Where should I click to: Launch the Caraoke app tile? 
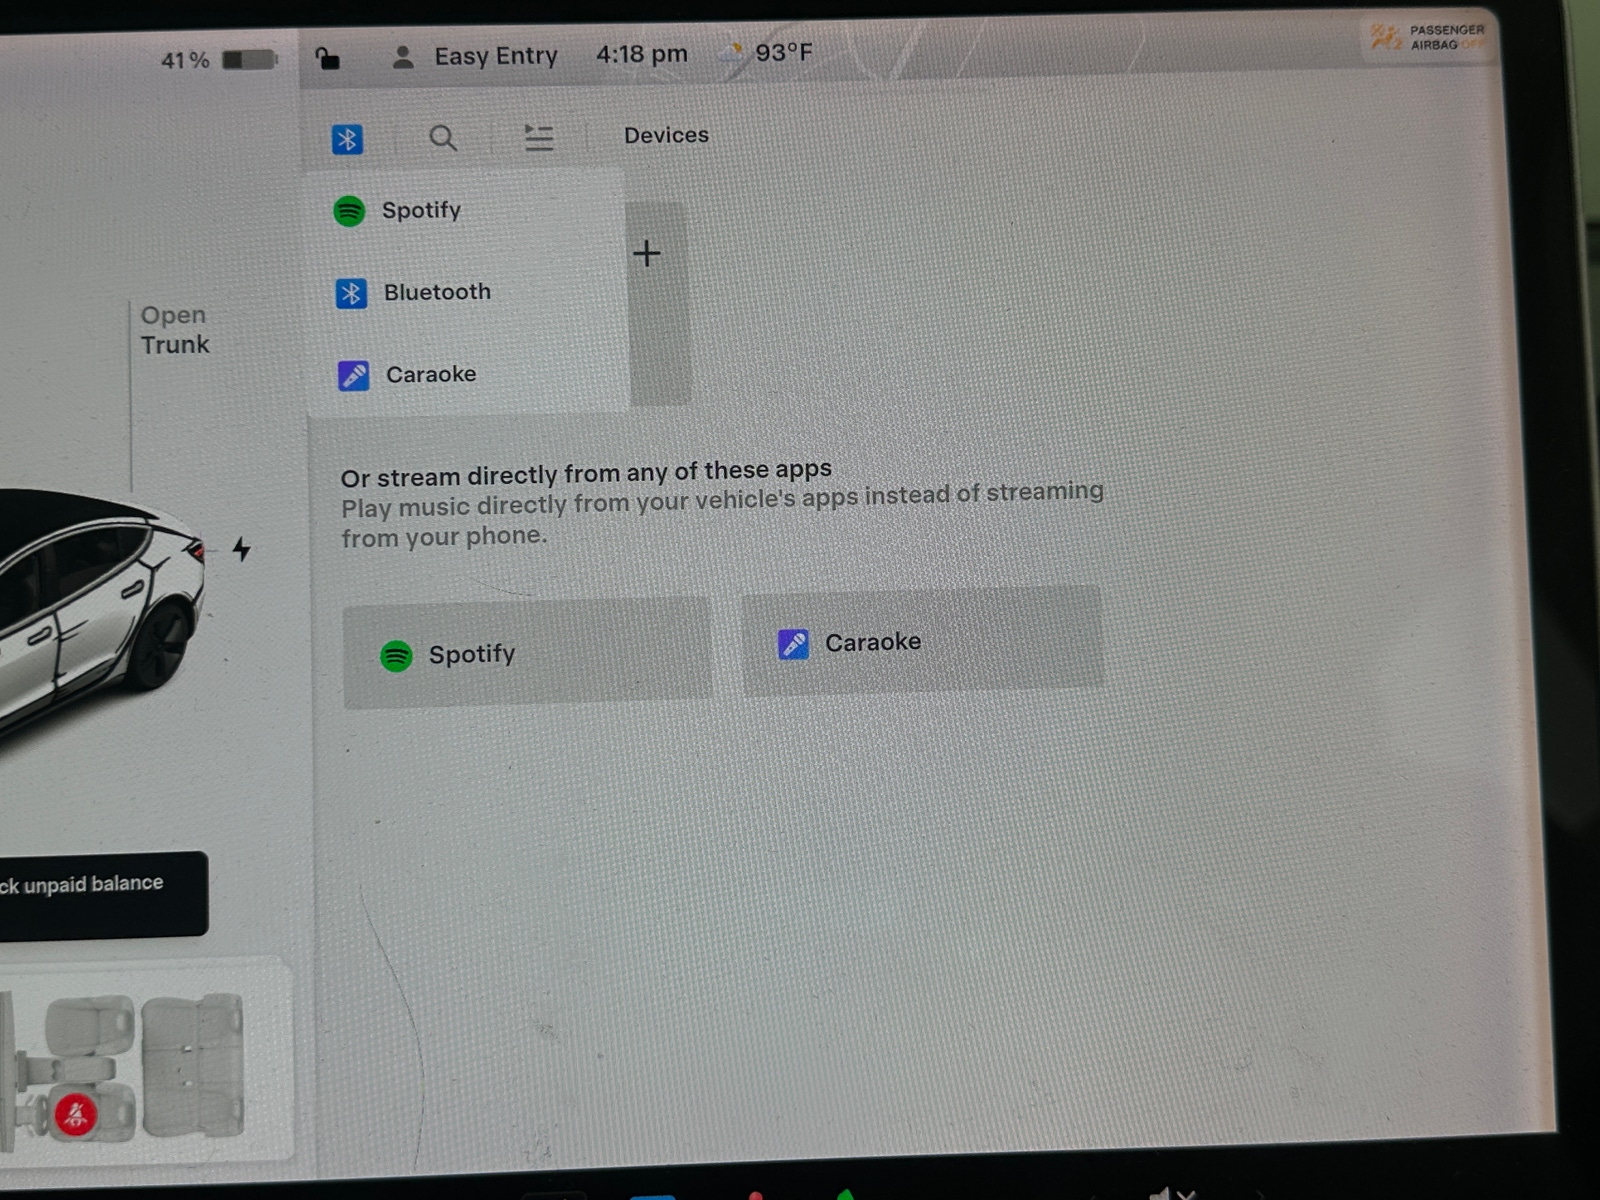point(922,640)
